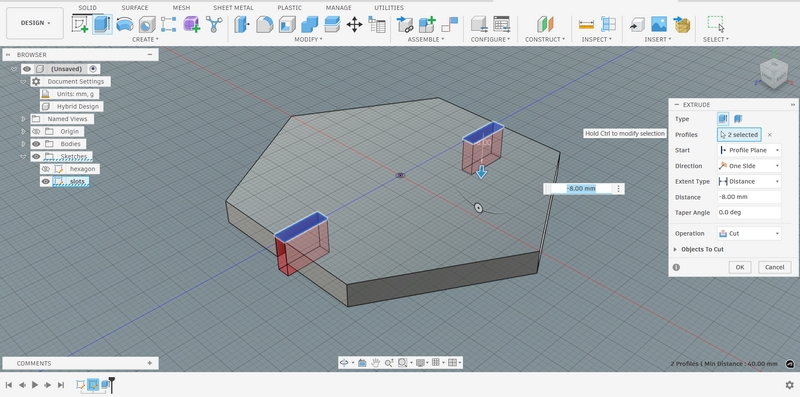The width and height of the screenshot is (800, 397).
Task: Click the blue extrude distance arrow manipulator
Action: point(481,172)
